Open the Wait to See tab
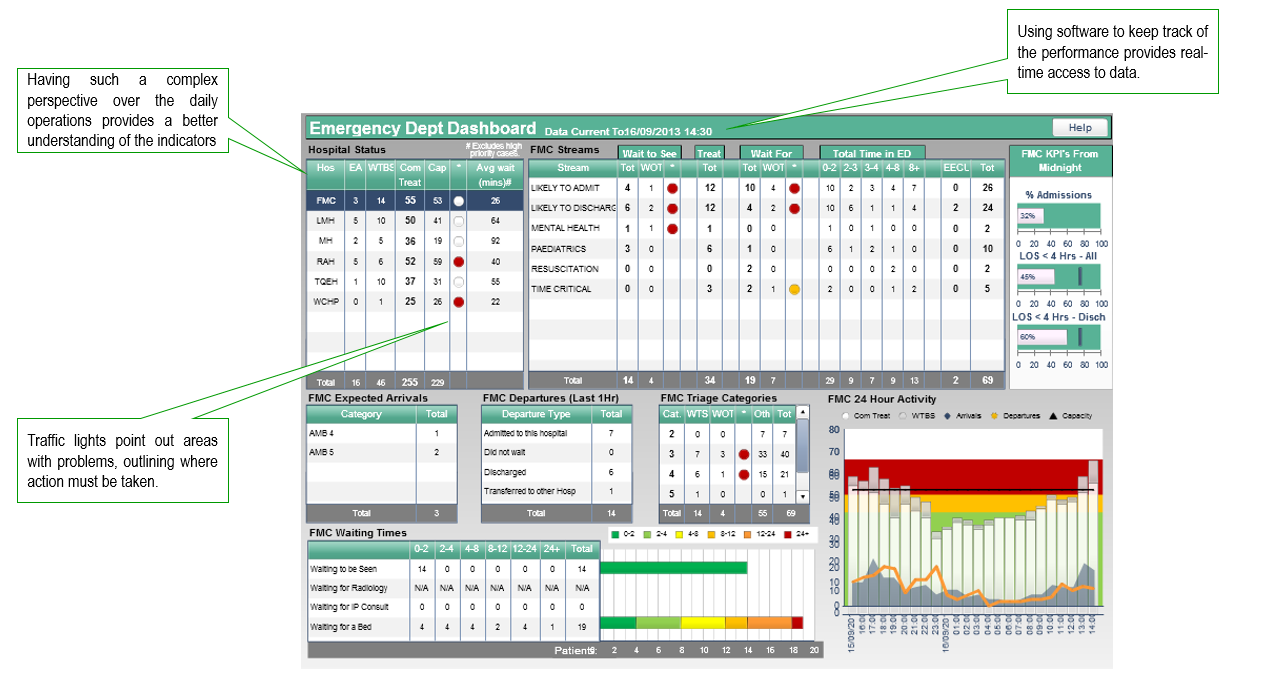 [649, 153]
